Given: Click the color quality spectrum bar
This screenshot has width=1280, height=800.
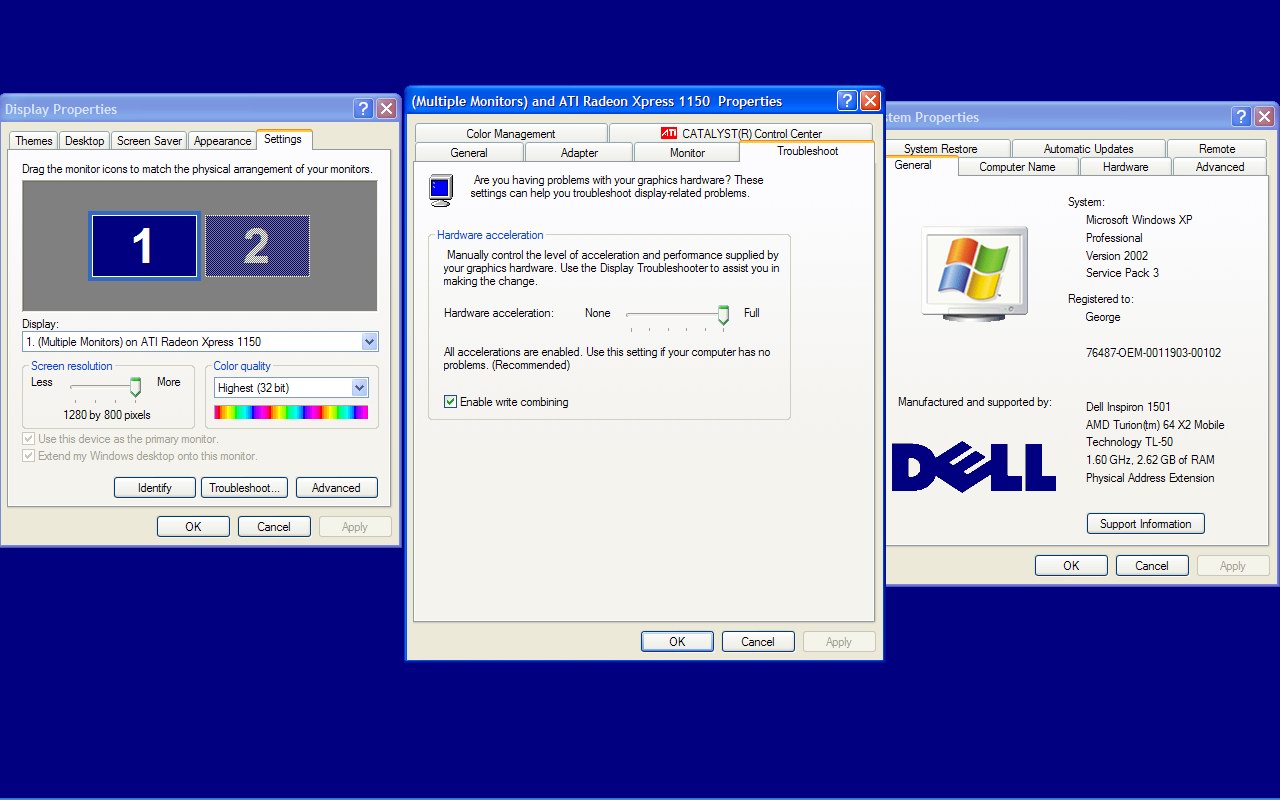Looking at the screenshot, I should click(x=291, y=412).
